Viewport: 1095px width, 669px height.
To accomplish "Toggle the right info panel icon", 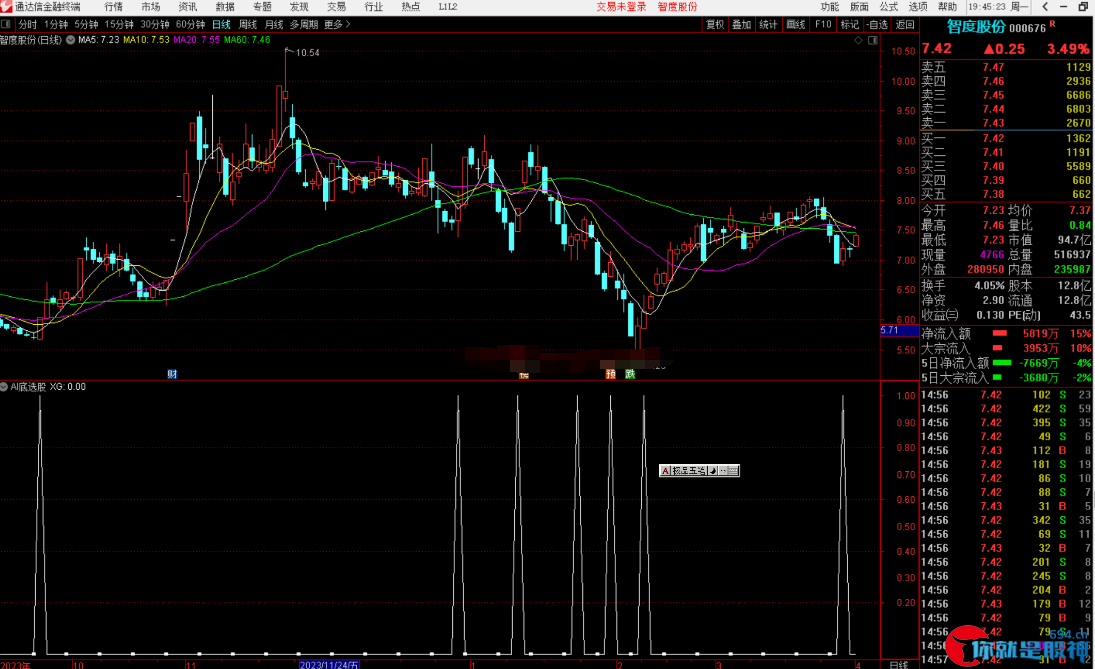I will pyautogui.click(x=873, y=41).
